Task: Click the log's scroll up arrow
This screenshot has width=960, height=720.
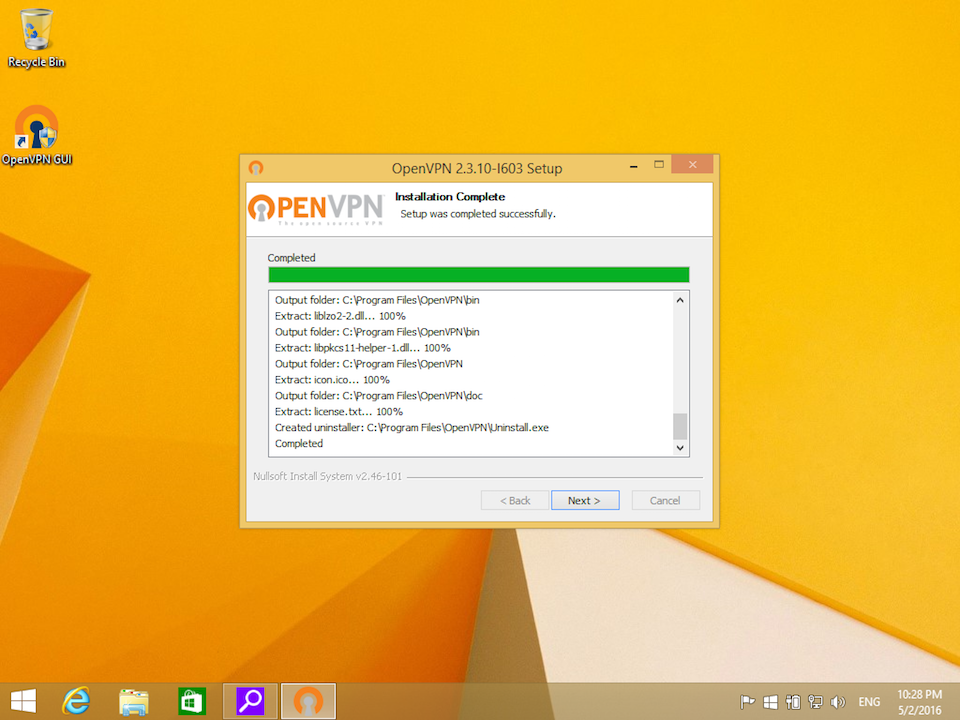Action: coord(680,300)
